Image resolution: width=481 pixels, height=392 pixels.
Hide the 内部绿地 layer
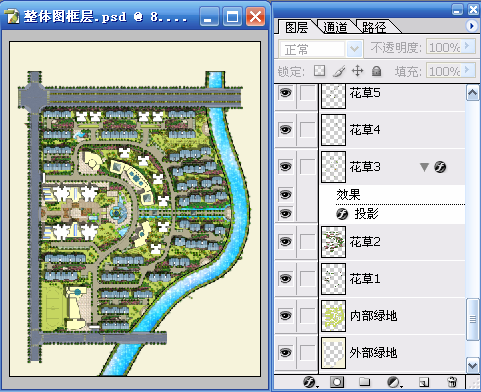point(285,315)
